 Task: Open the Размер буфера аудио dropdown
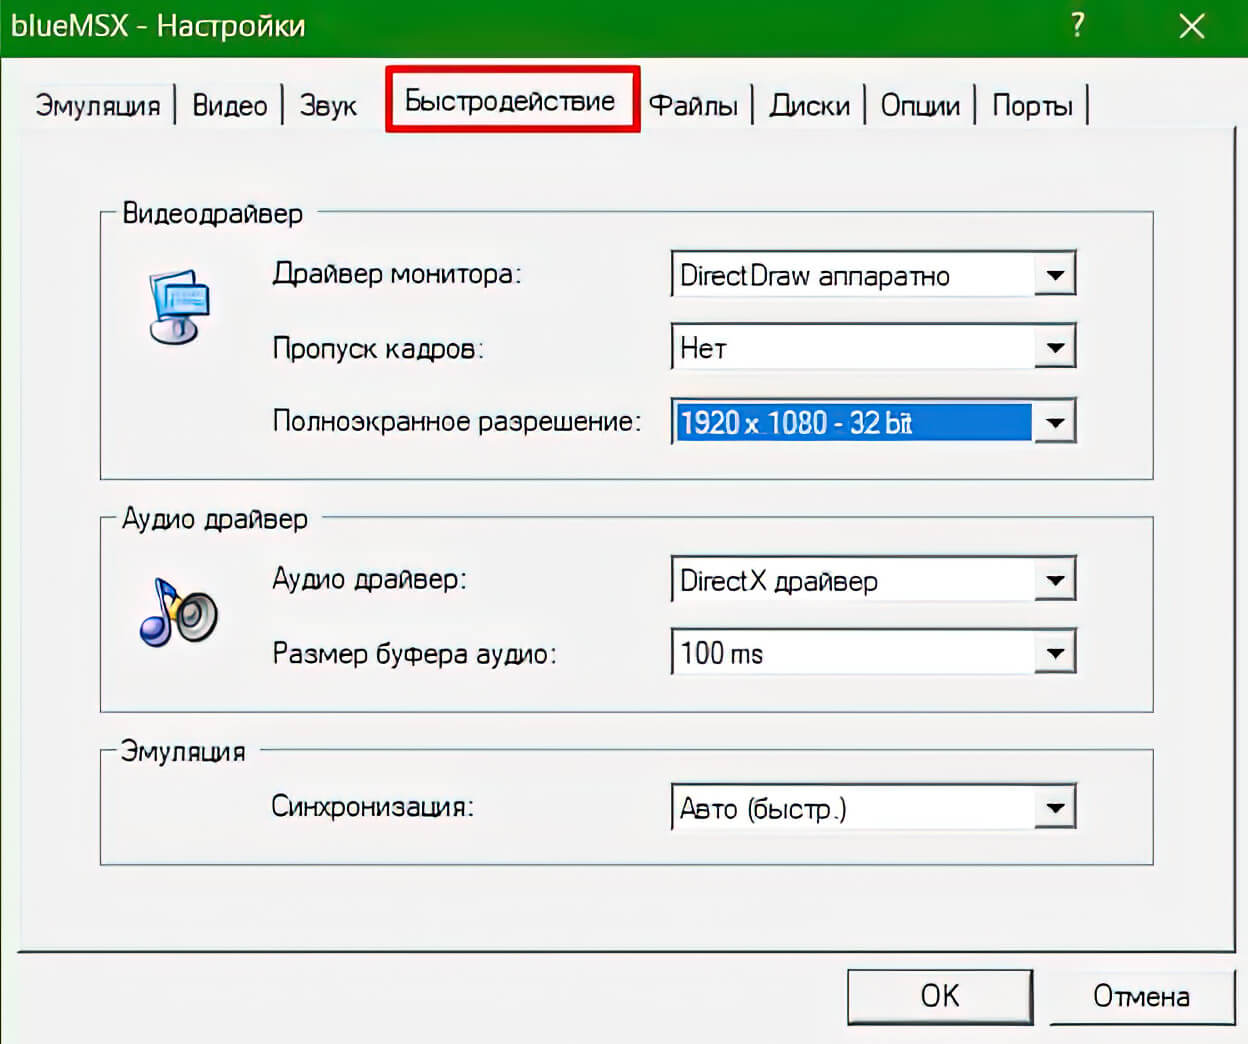click(x=1054, y=654)
